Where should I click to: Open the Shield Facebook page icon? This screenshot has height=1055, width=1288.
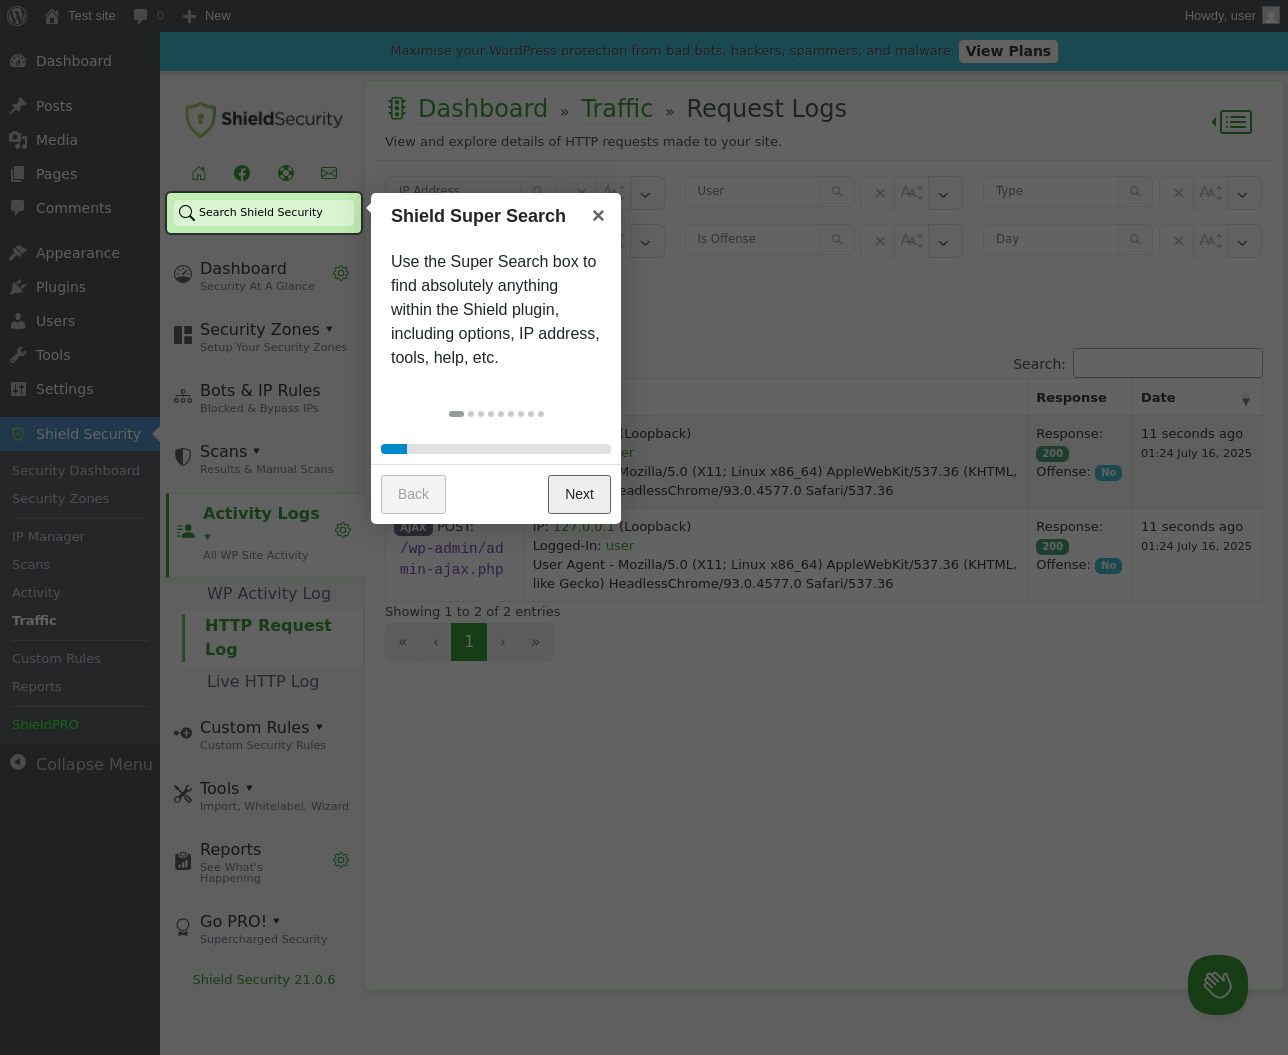[242, 173]
